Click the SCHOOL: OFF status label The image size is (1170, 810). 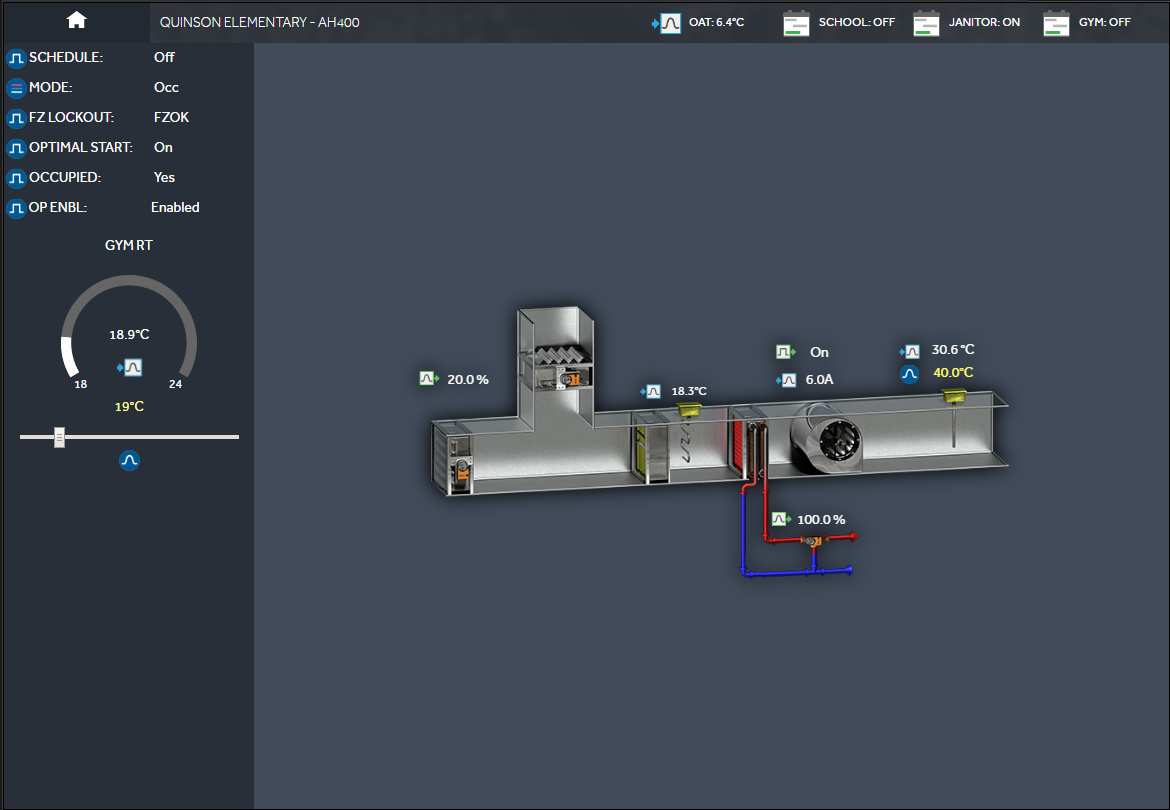pos(857,22)
